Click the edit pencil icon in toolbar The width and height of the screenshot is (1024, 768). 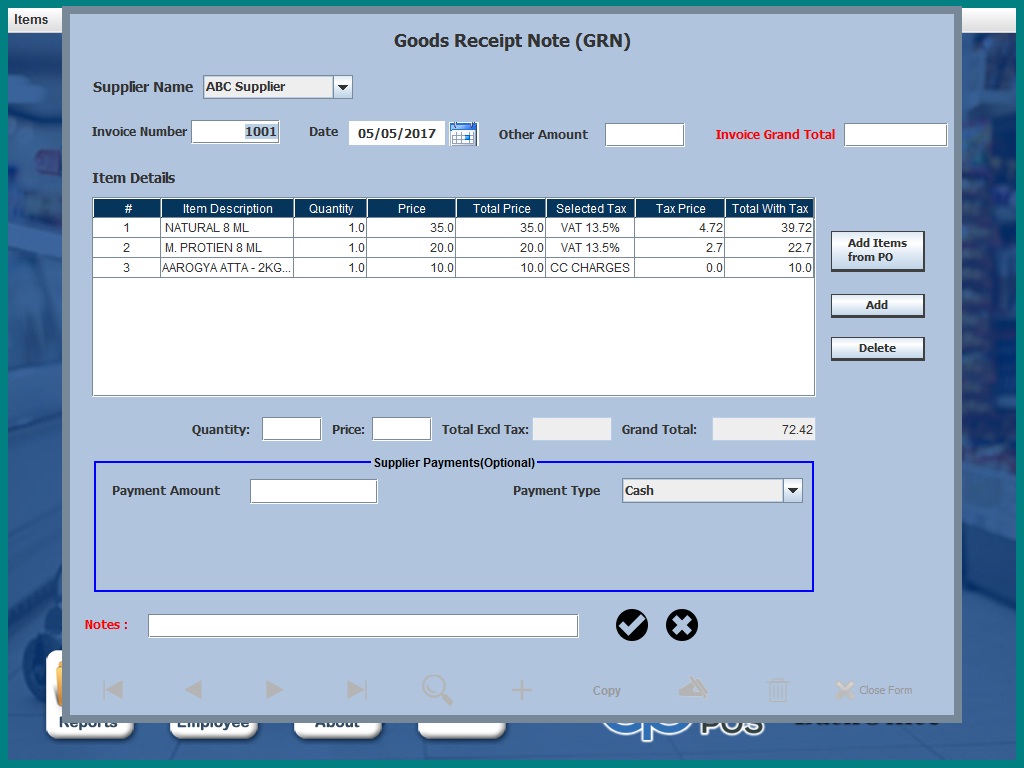(x=694, y=688)
